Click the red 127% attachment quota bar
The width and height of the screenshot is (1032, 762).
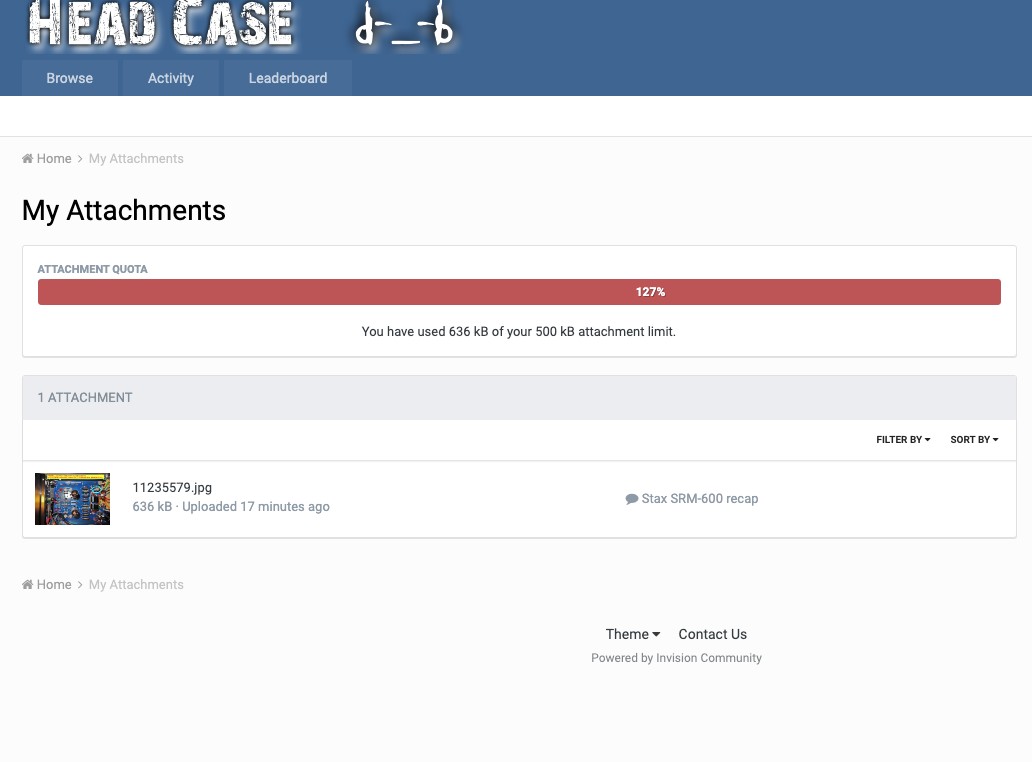519,292
